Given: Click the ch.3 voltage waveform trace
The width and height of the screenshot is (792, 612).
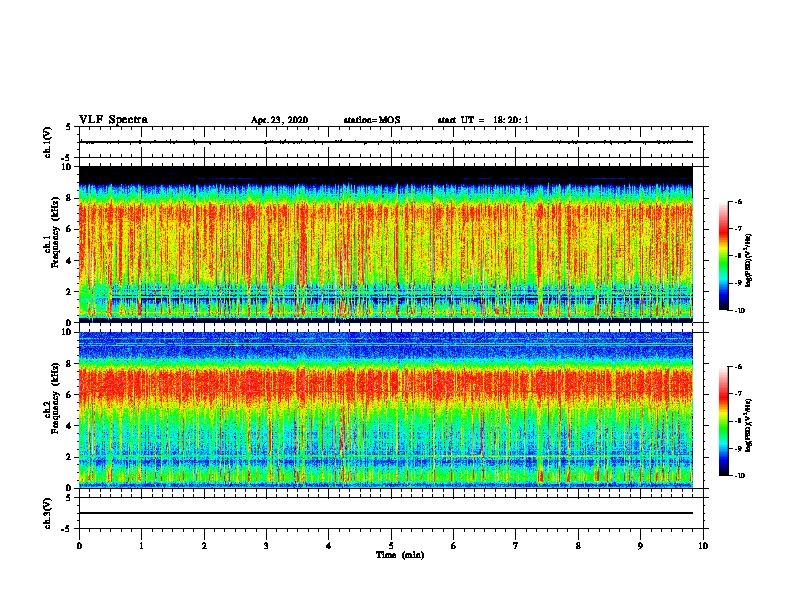Looking at the screenshot, I should (386, 513).
